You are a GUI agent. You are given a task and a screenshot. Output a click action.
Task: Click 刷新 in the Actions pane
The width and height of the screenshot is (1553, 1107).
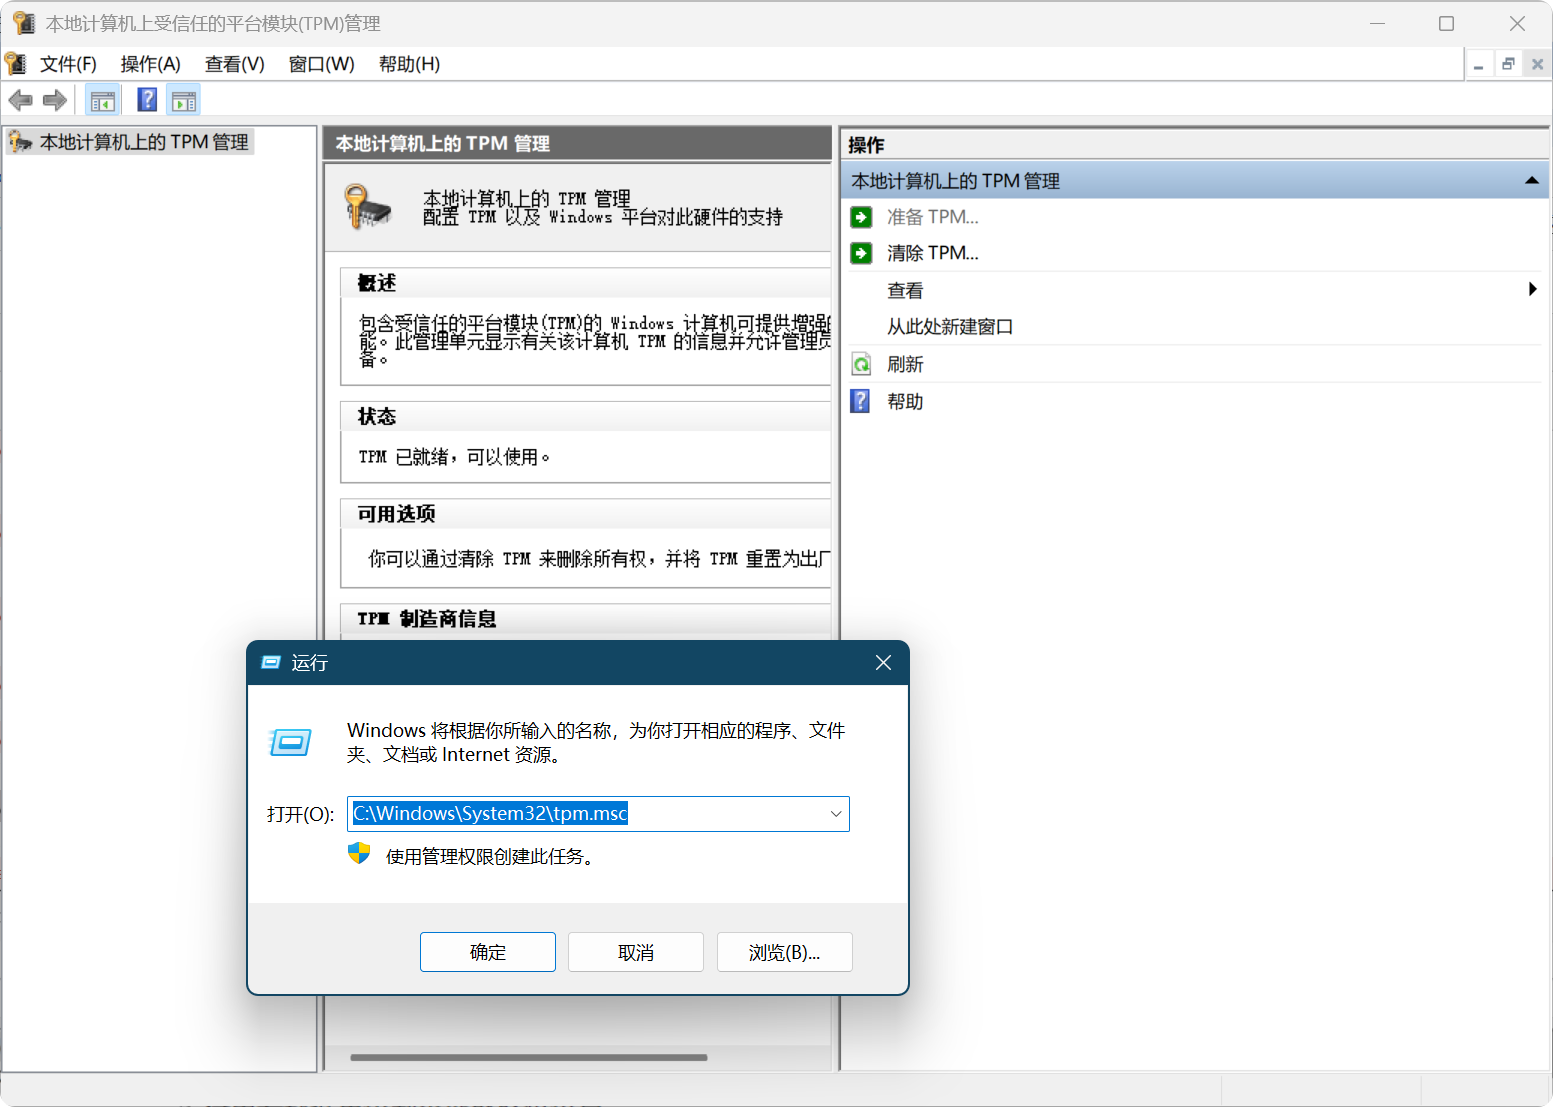click(905, 364)
